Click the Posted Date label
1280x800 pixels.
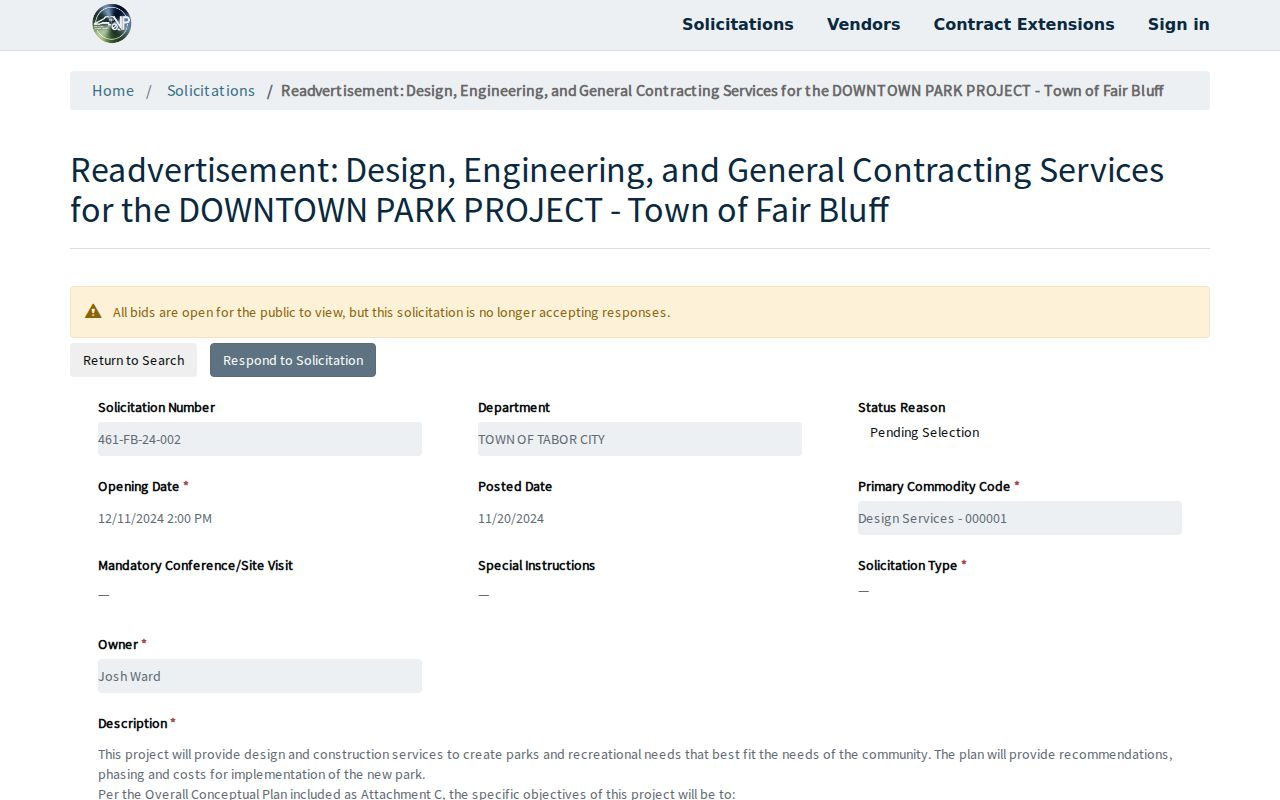point(515,486)
